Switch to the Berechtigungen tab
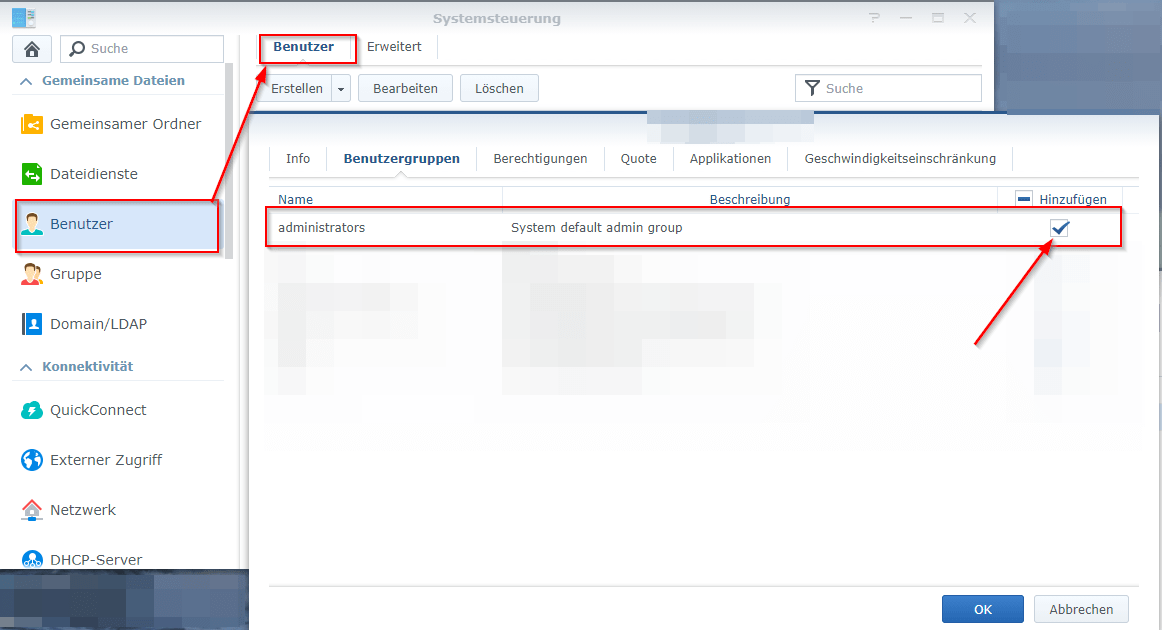 [540, 158]
